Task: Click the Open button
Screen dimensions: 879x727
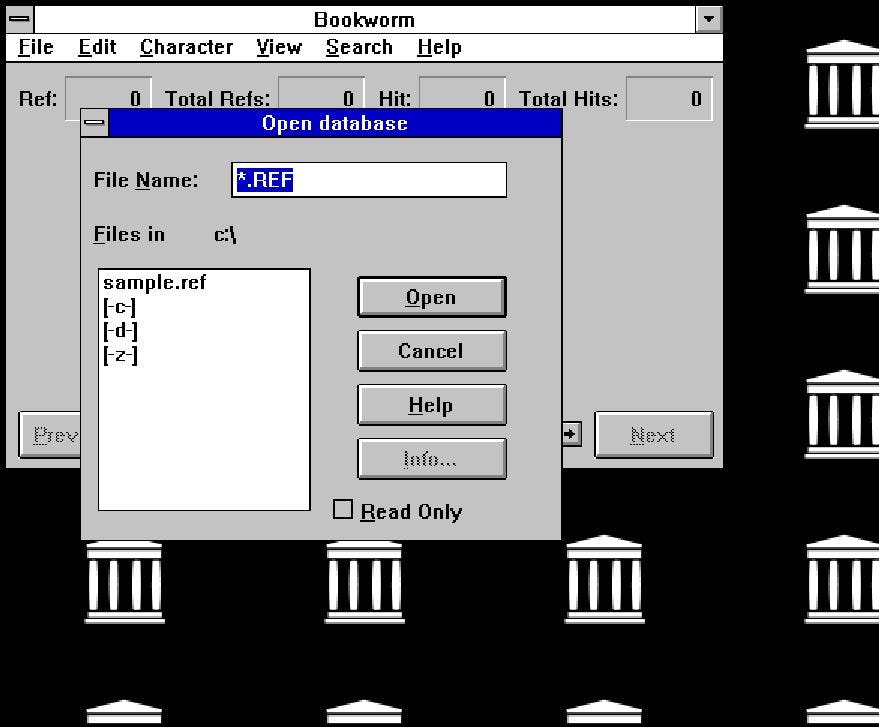Action: click(431, 296)
